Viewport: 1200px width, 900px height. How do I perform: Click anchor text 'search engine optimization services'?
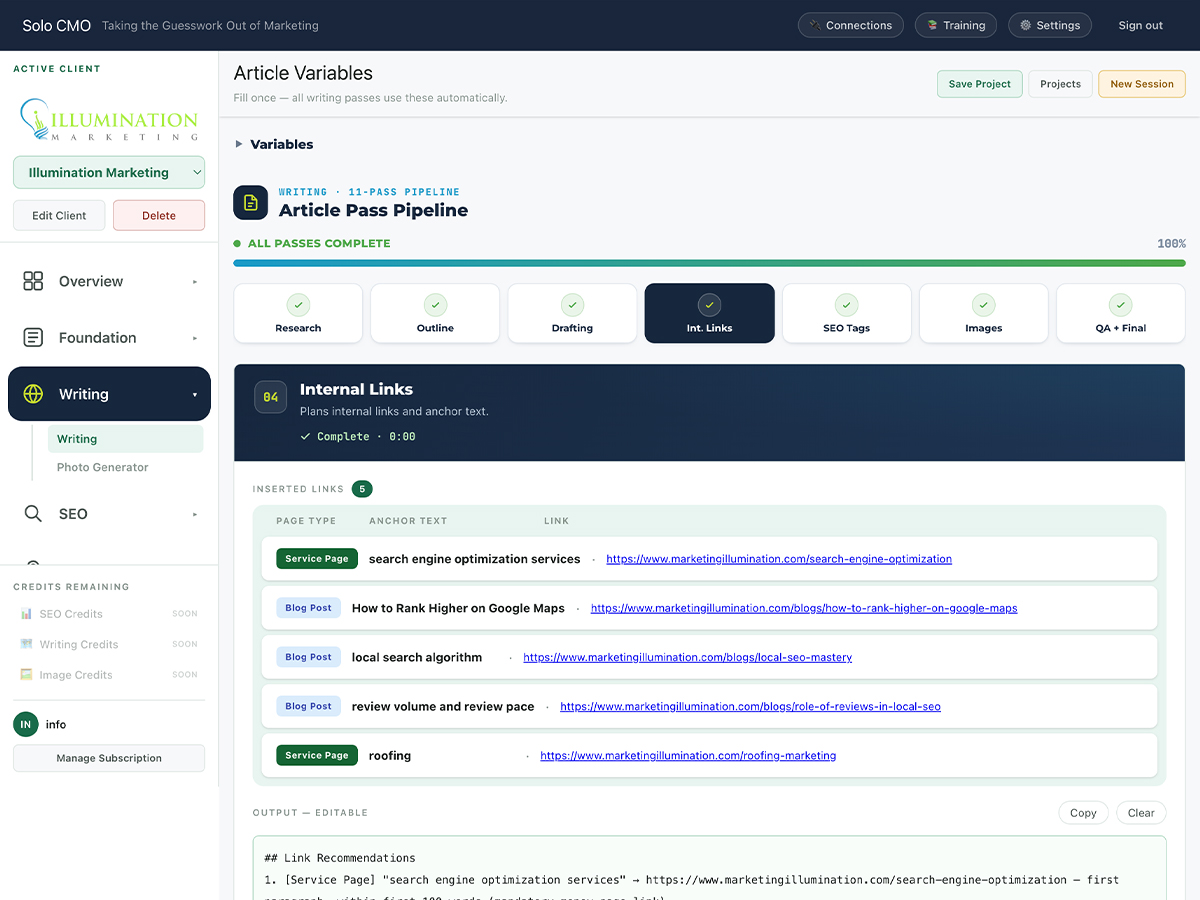(x=474, y=559)
